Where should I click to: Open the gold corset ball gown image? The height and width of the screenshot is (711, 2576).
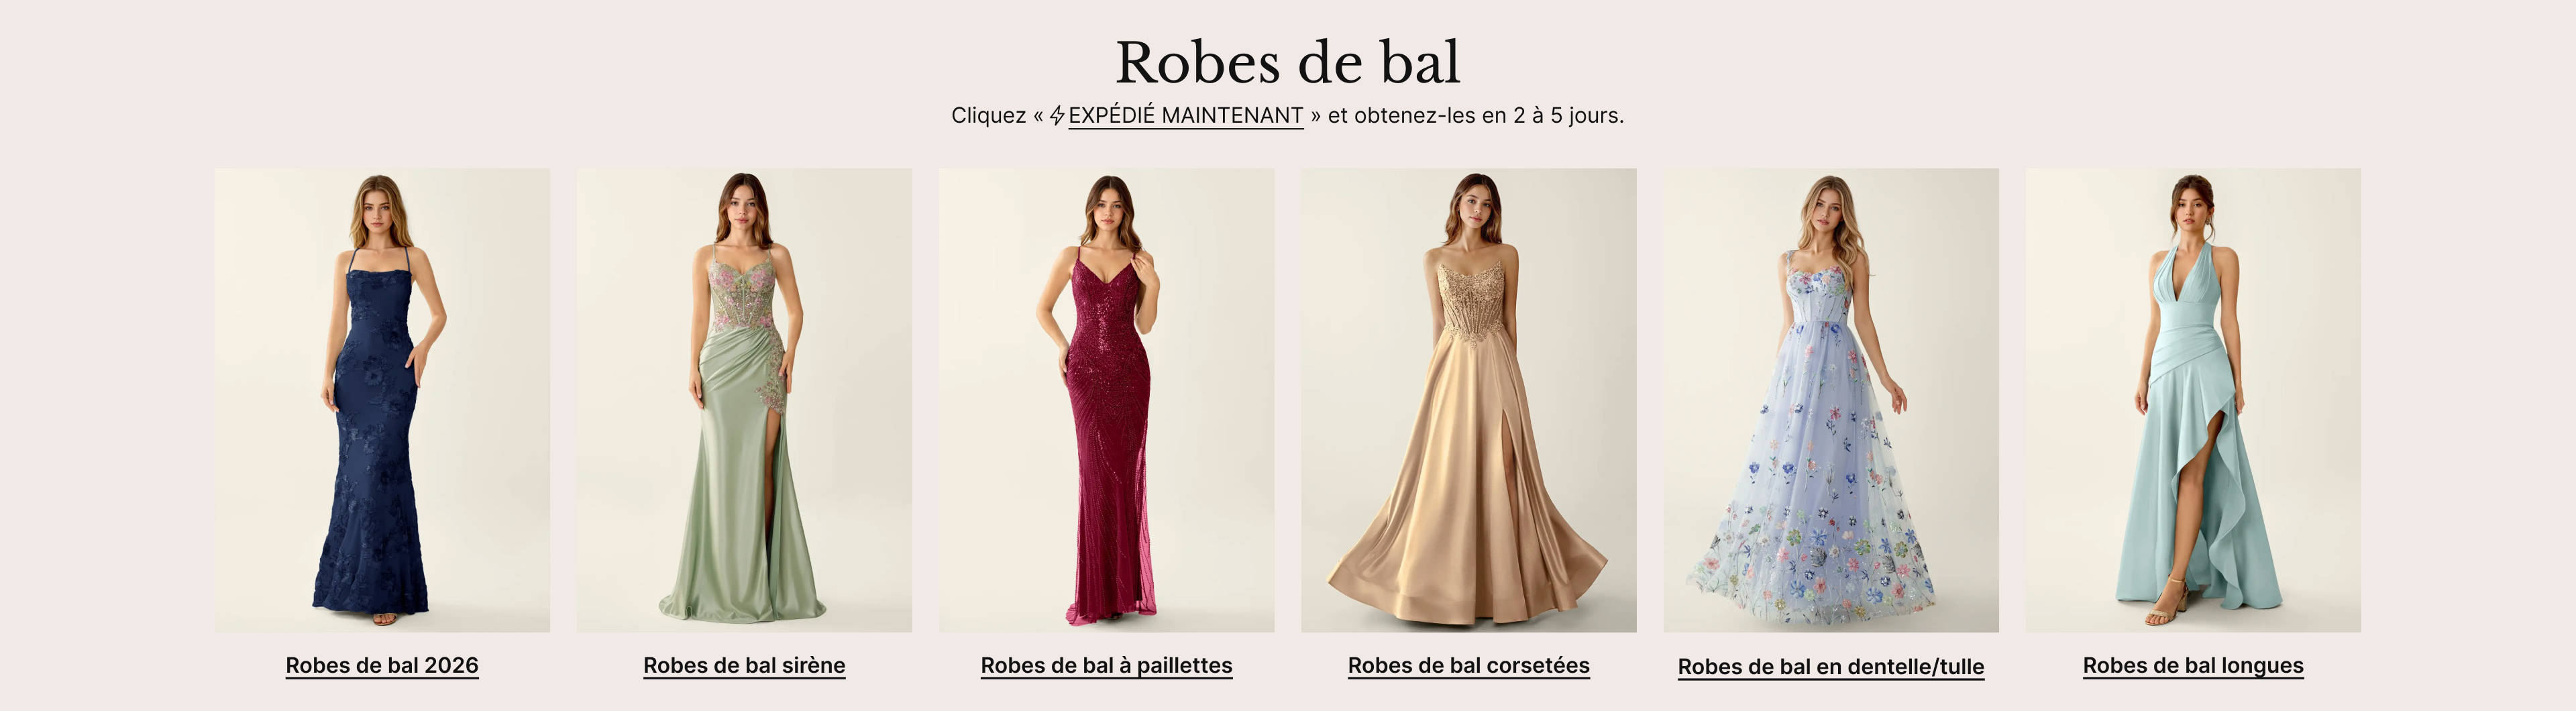tap(1468, 400)
